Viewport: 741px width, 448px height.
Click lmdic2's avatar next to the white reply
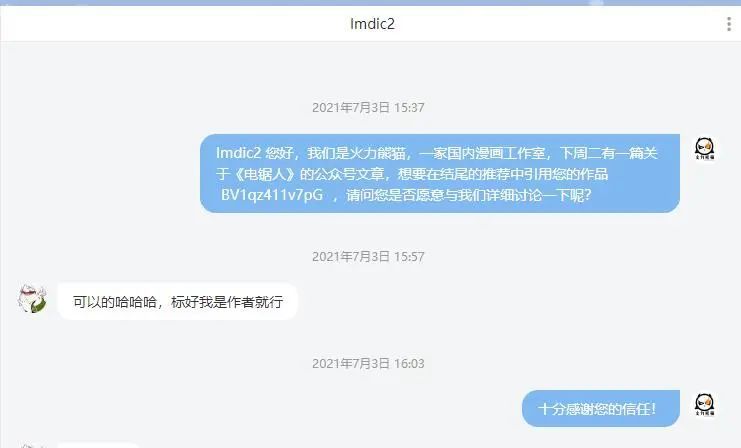pyautogui.click(x=32, y=298)
